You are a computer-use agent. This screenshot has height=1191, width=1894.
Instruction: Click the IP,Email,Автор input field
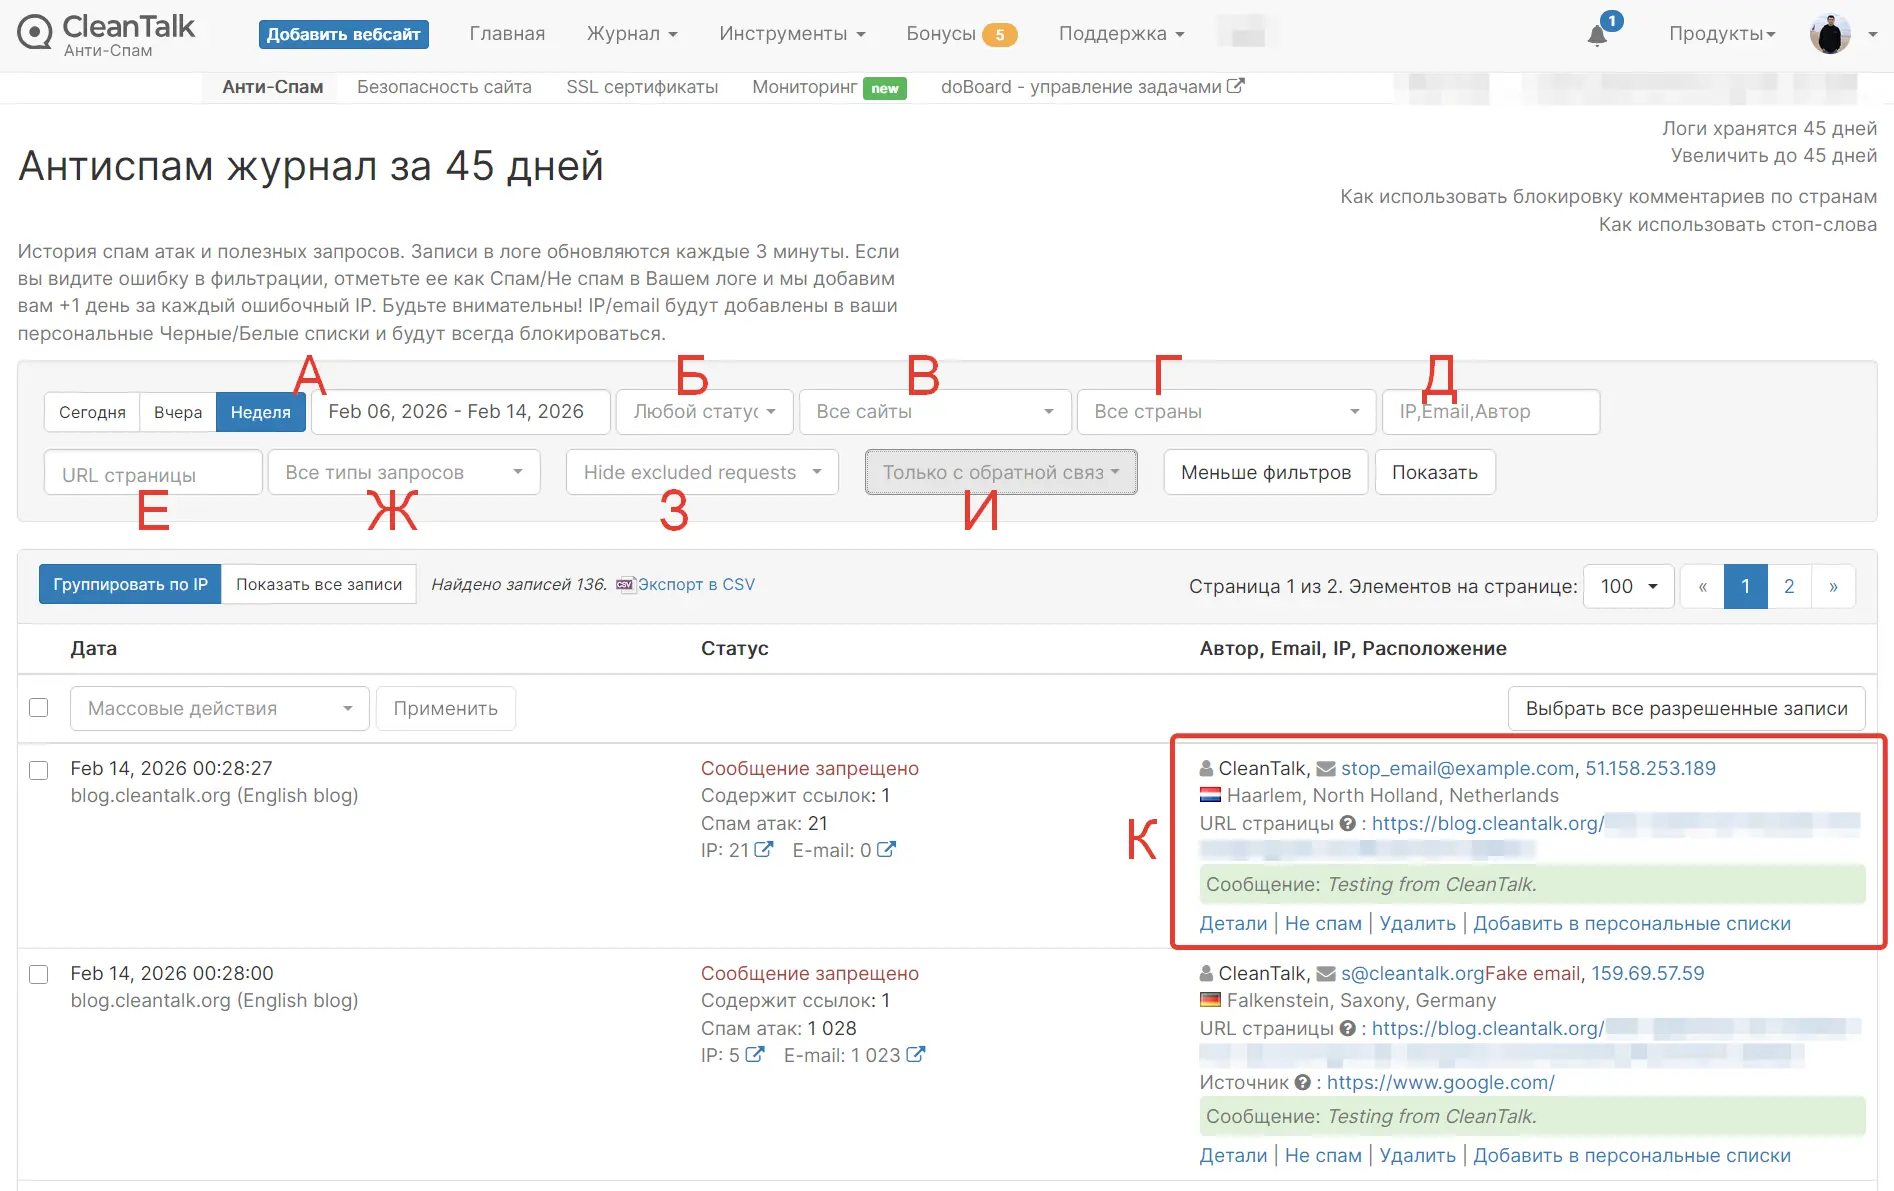point(1489,411)
